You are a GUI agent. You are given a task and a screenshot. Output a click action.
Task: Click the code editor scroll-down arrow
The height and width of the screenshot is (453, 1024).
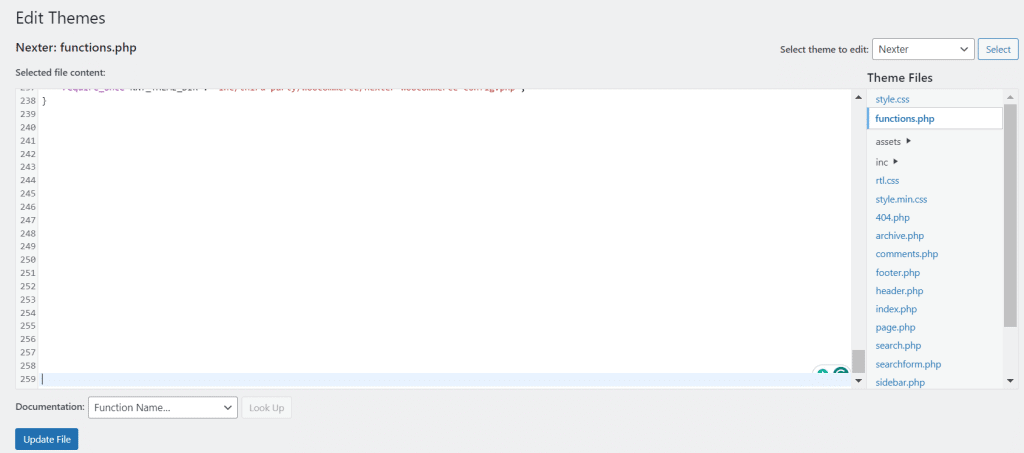[858, 380]
